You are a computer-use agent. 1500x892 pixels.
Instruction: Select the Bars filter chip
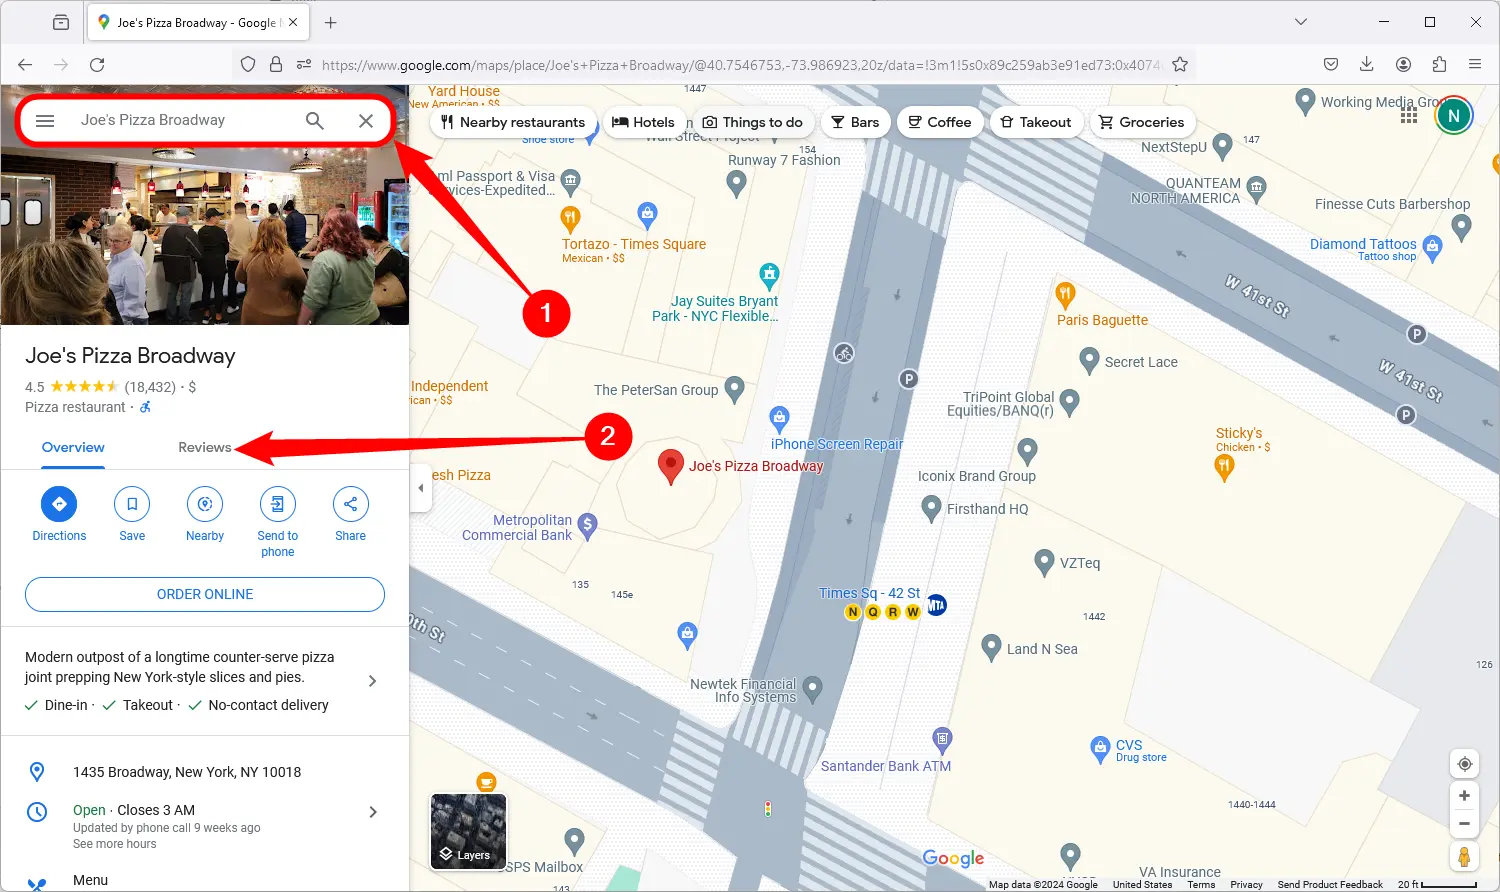tap(855, 122)
